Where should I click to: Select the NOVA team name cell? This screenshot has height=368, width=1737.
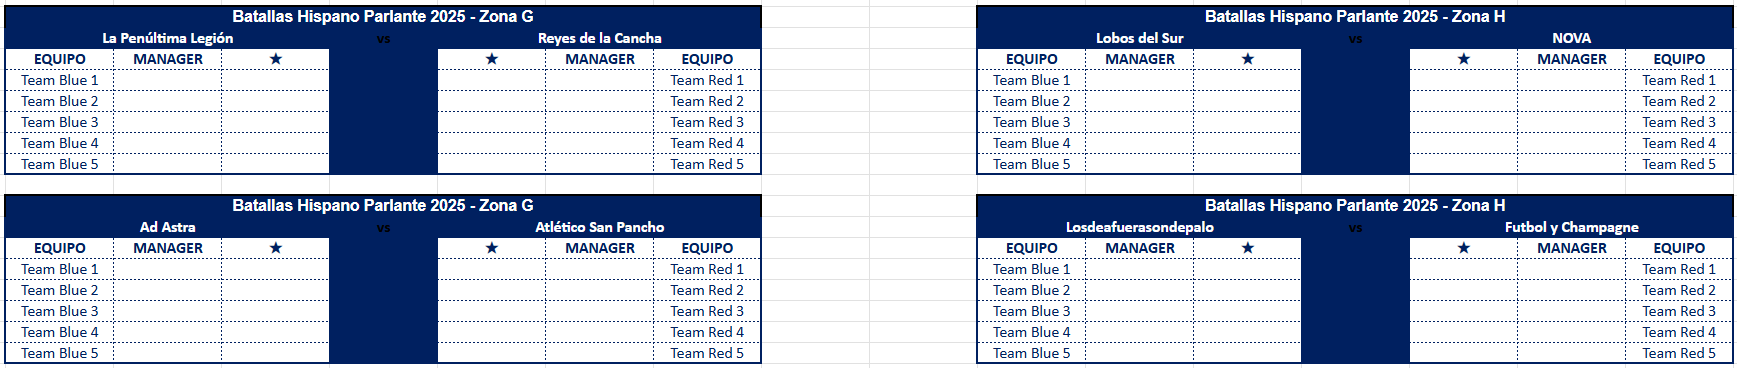point(1571,38)
